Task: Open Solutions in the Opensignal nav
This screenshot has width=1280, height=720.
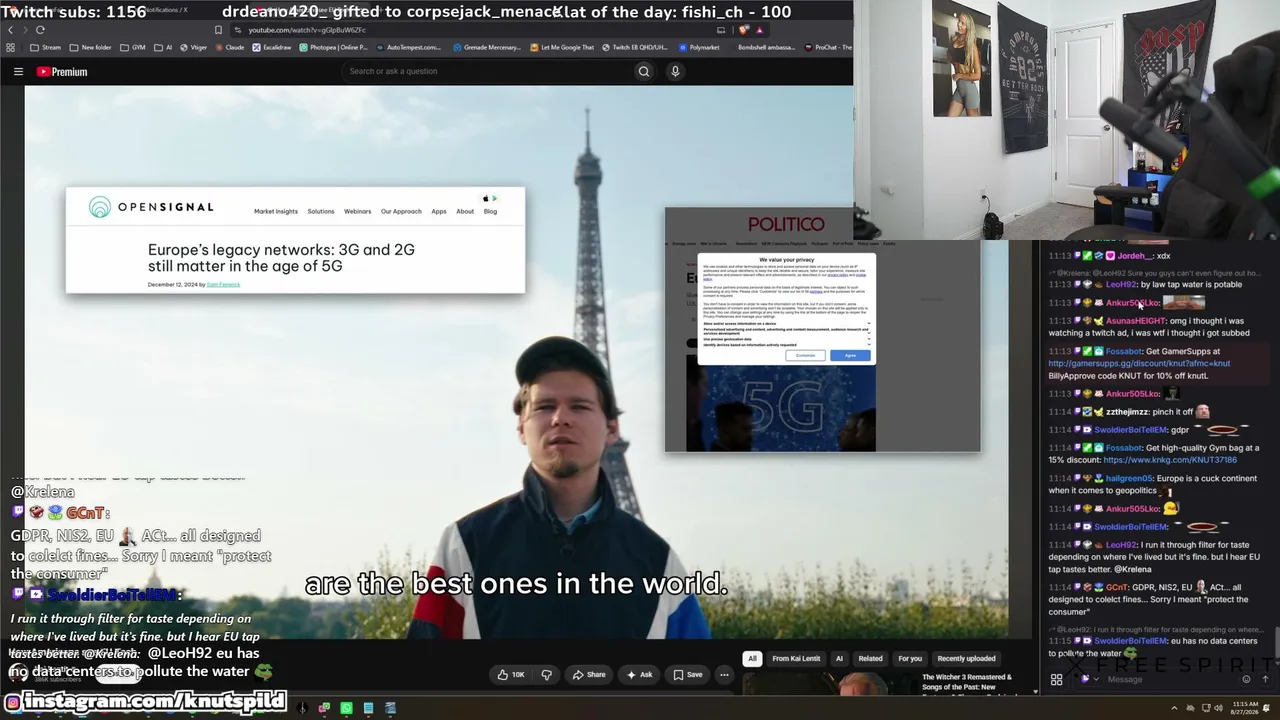Action: click(x=321, y=211)
